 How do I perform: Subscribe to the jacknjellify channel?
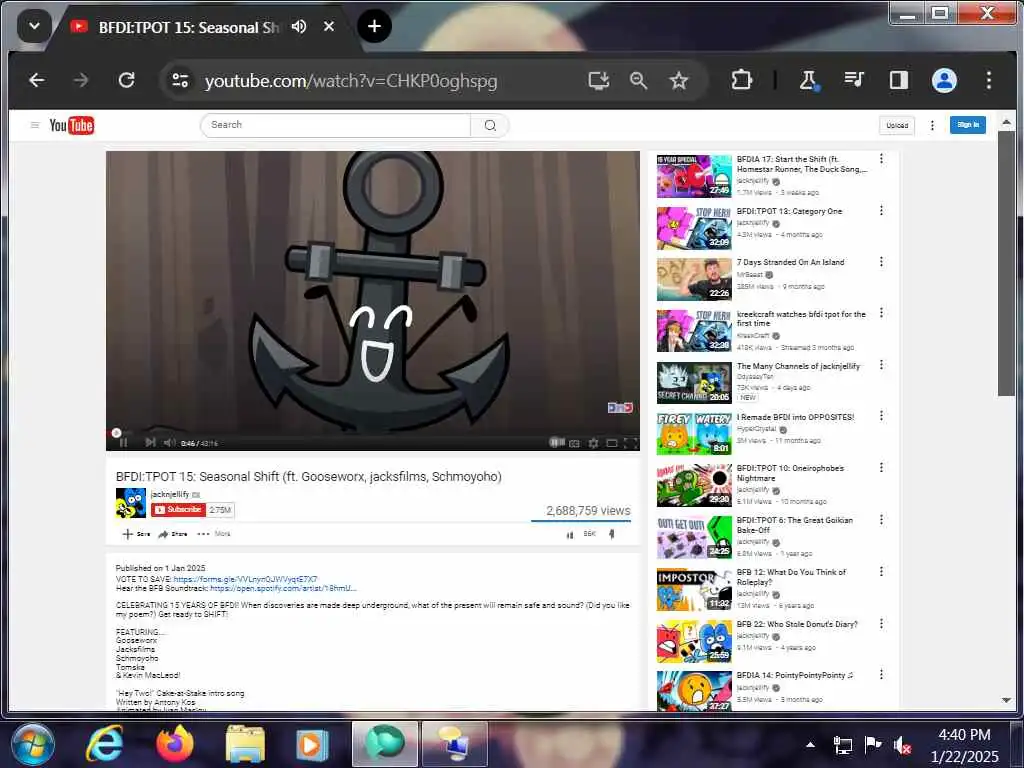(179, 510)
